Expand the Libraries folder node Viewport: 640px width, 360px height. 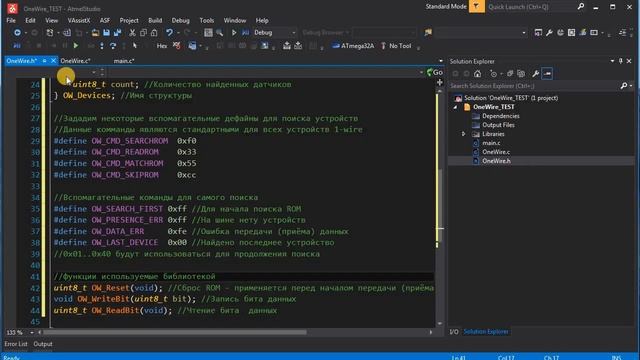coord(463,134)
